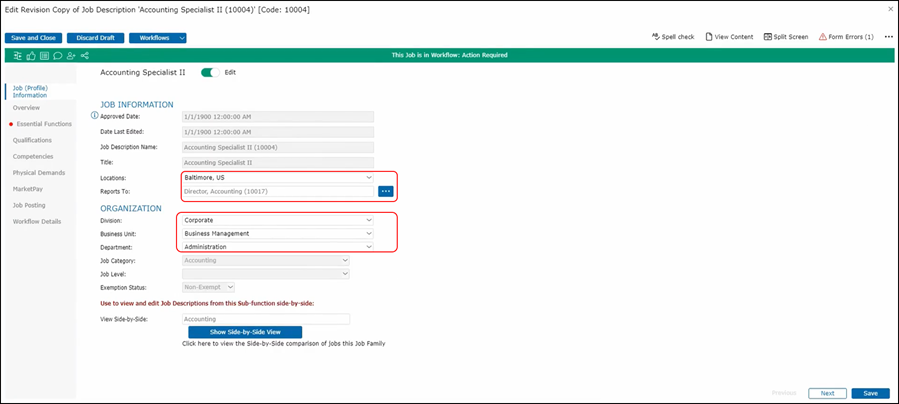The image size is (899, 404).
Task: Open the comments speech bubble icon
Action: click(58, 55)
